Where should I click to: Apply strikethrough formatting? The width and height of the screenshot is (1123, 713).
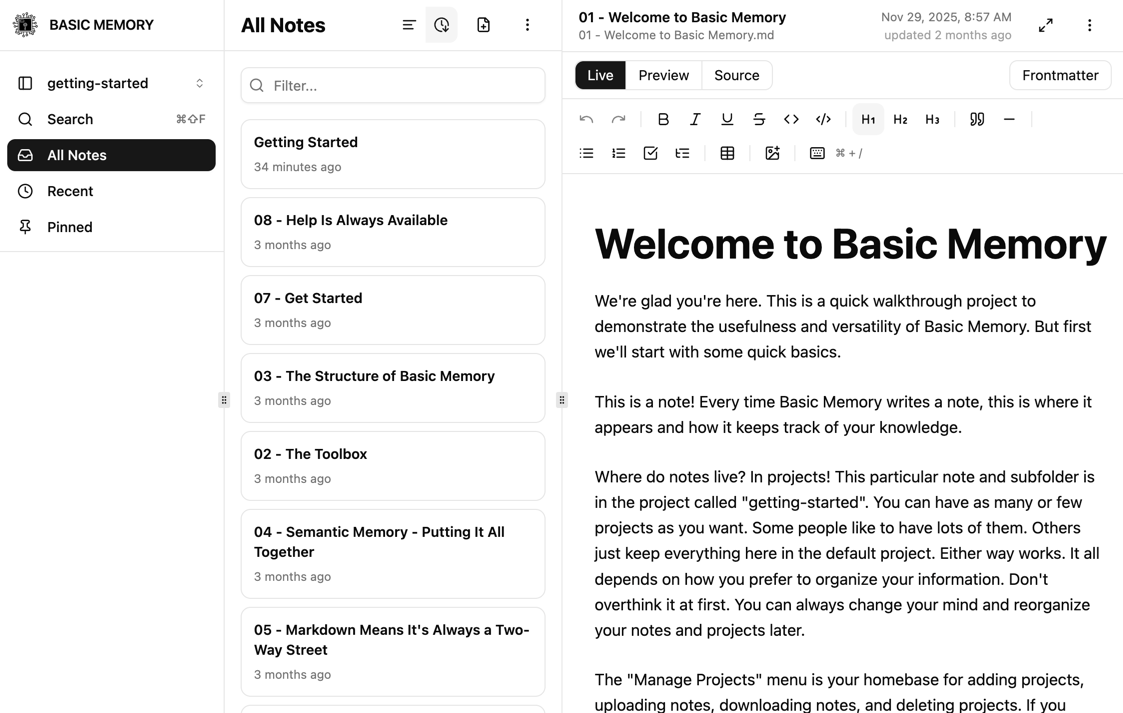[759, 119]
